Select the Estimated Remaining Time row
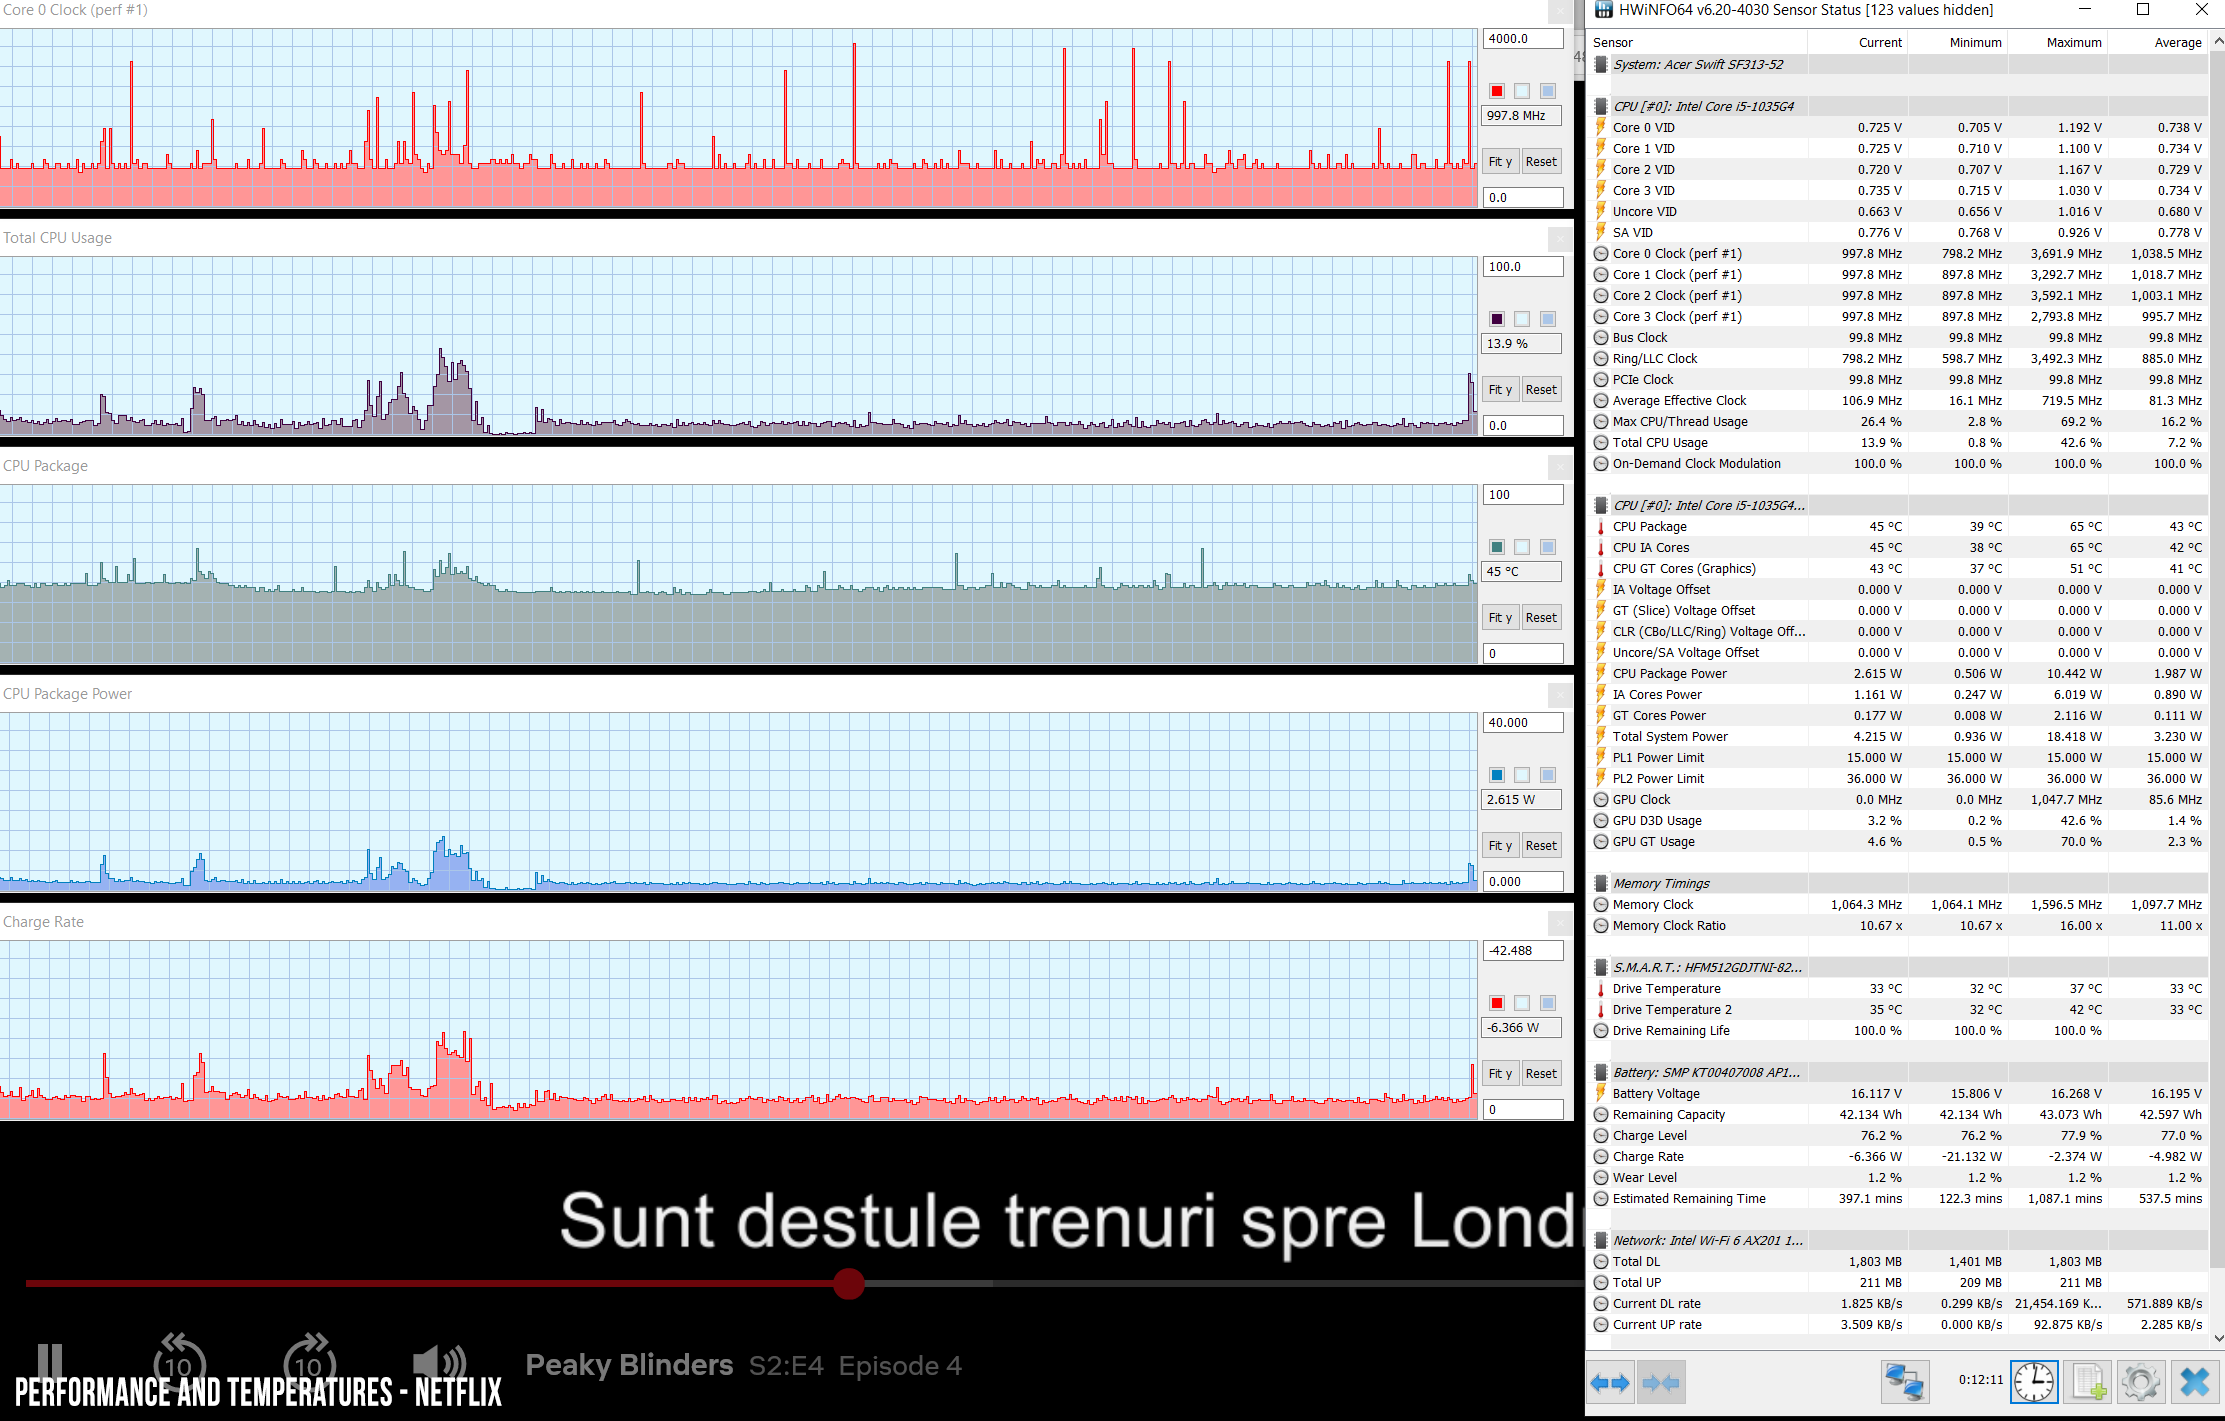Image resolution: width=2225 pixels, height=1421 pixels. tap(1898, 1199)
